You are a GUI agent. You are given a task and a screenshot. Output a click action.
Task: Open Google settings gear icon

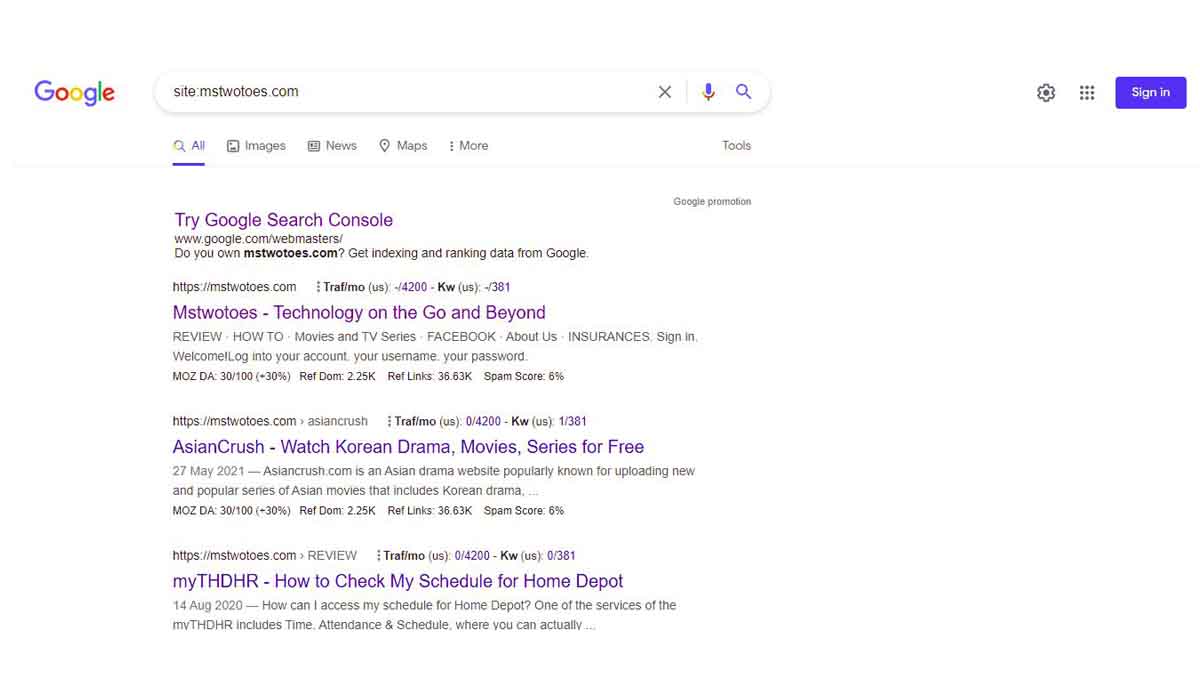click(1046, 93)
